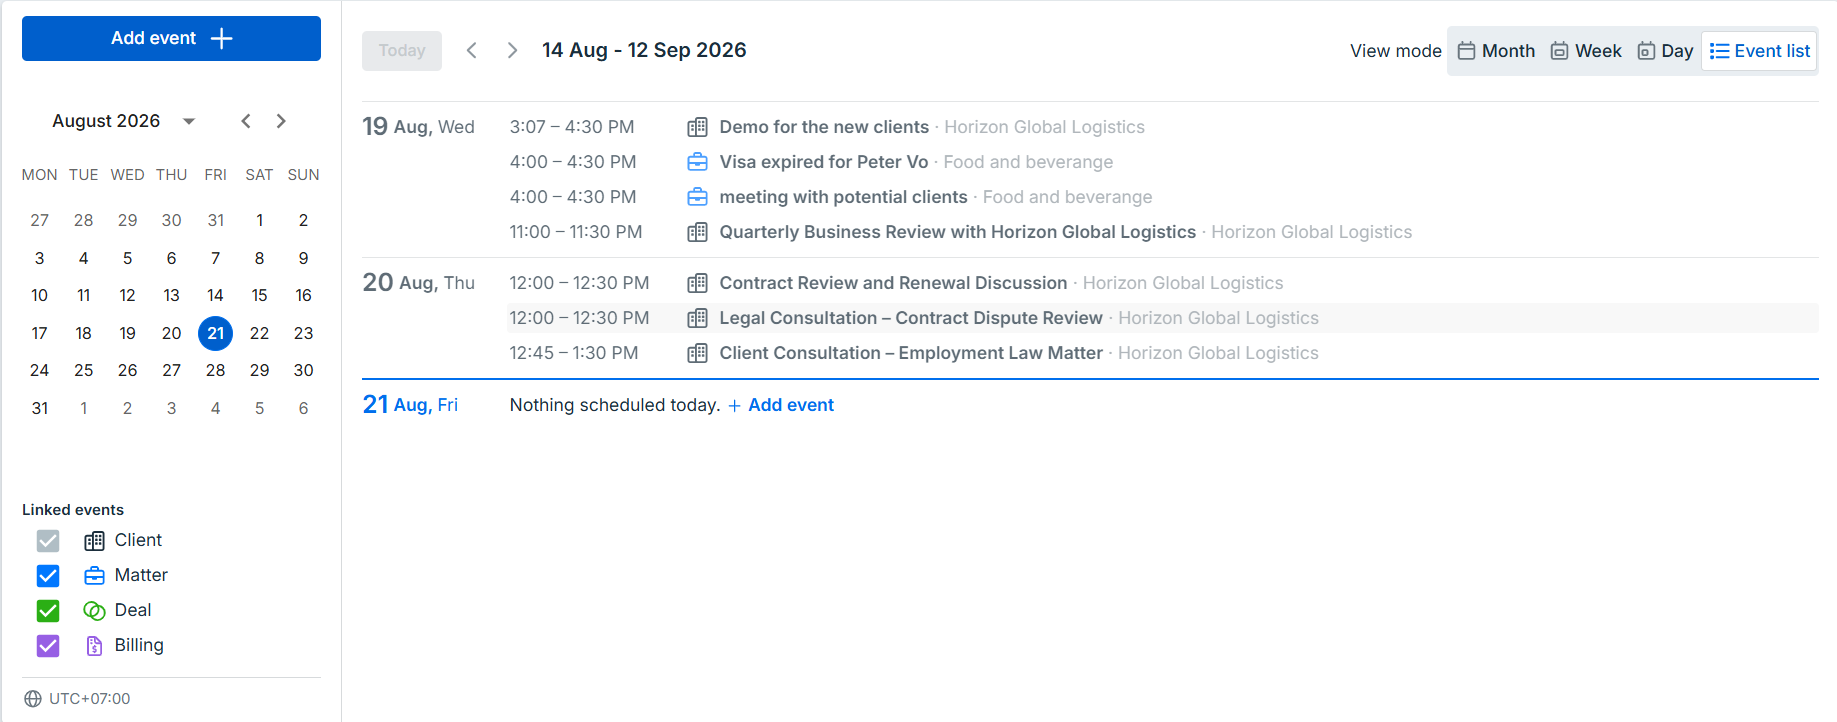1837x722 pixels.
Task: Click Food and beverange after Visa expired event
Action: (x=1028, y=162)
